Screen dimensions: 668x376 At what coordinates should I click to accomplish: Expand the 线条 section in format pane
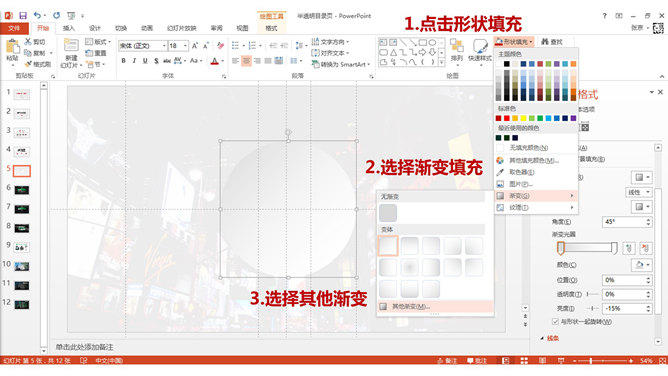550,338
